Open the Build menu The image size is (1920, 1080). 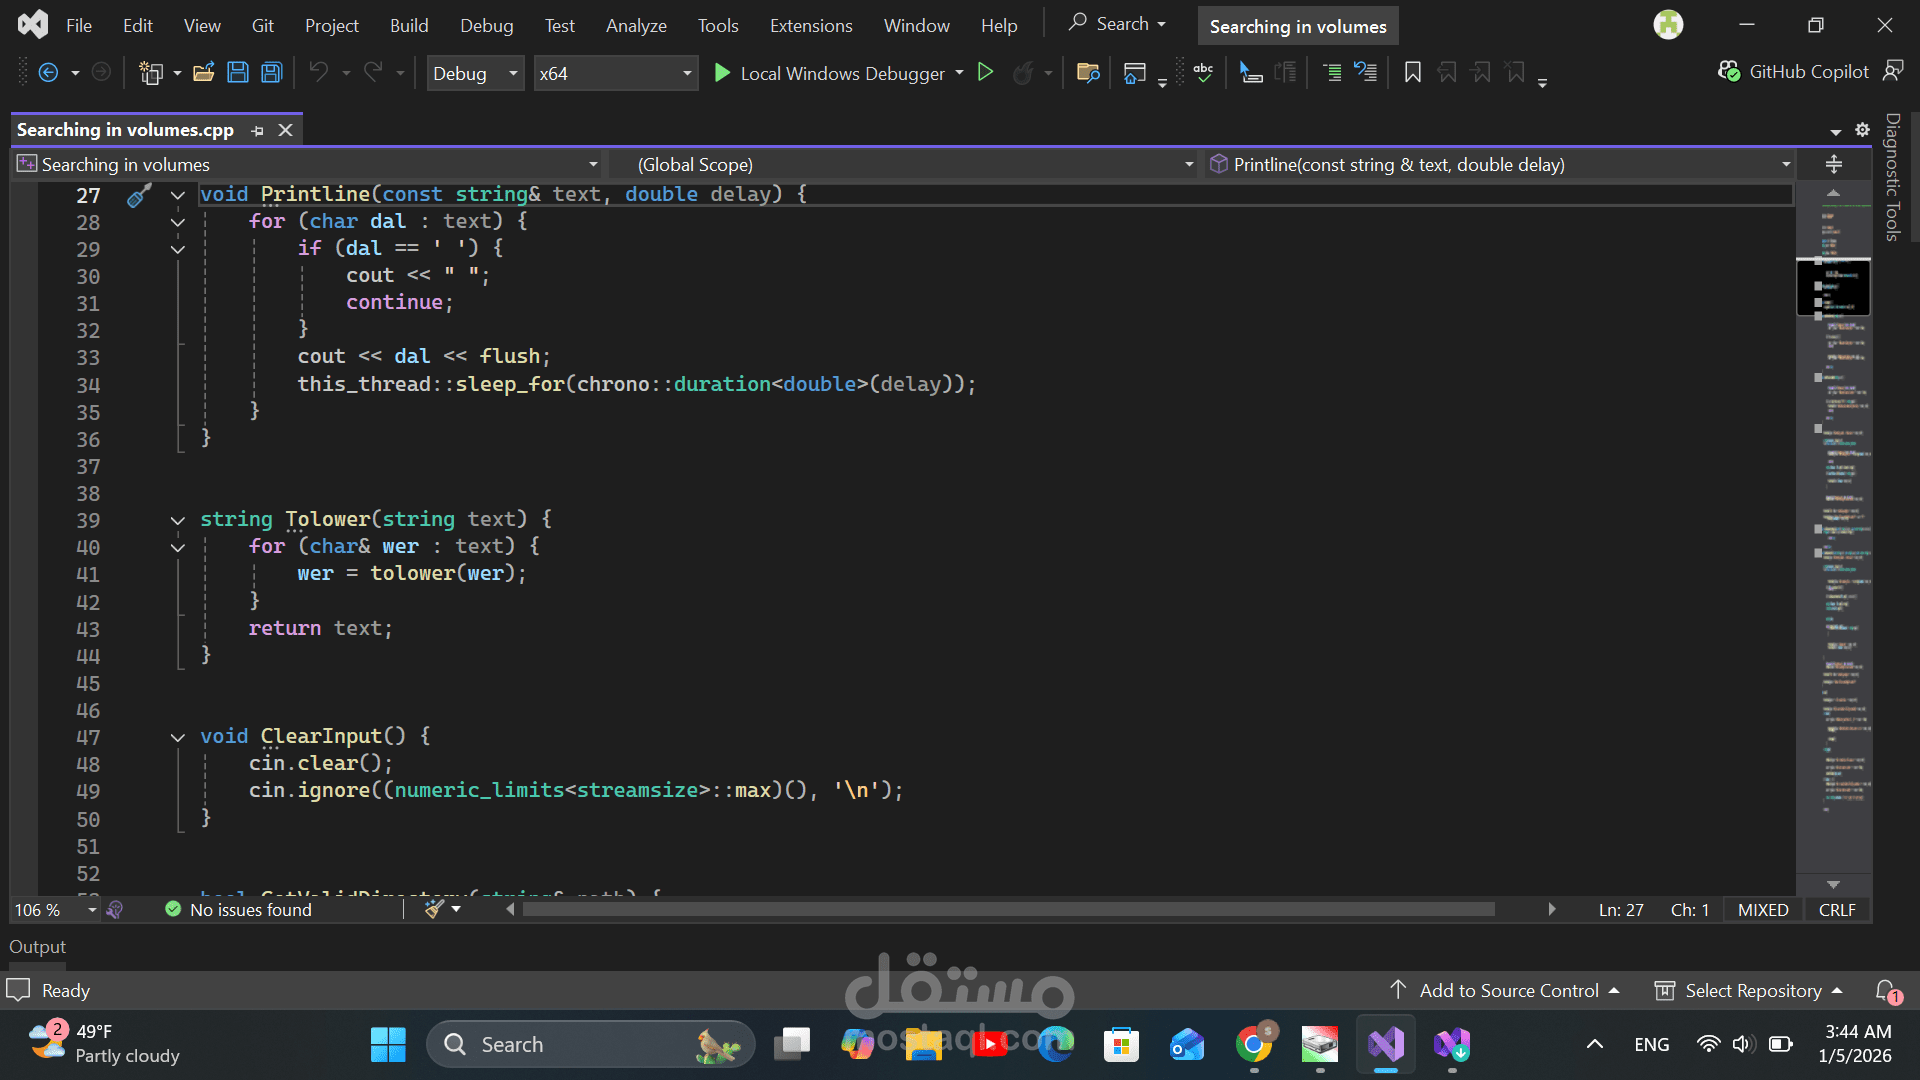tap(409, 26)
